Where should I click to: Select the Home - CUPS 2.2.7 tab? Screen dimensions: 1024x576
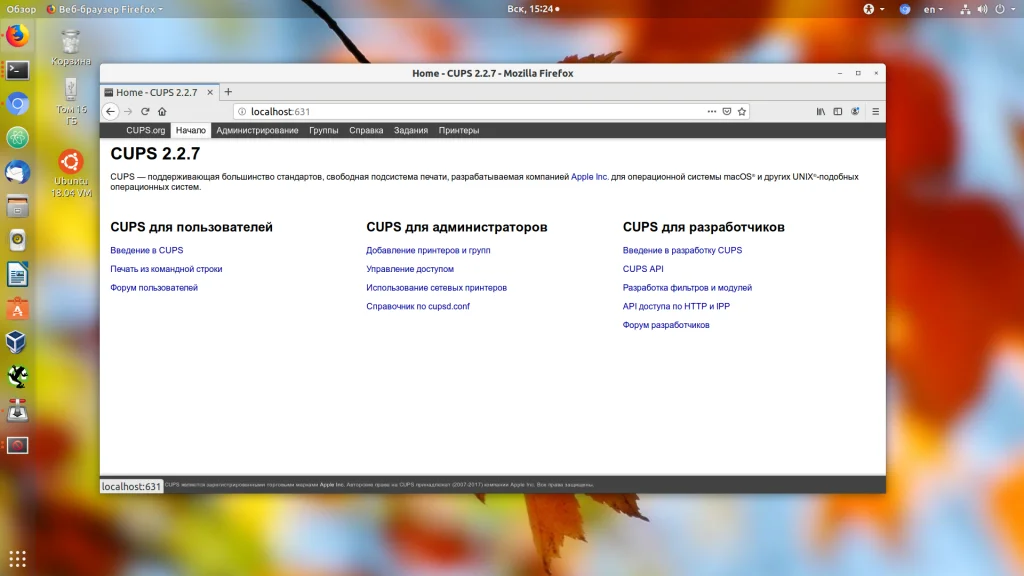click(160, 92)
